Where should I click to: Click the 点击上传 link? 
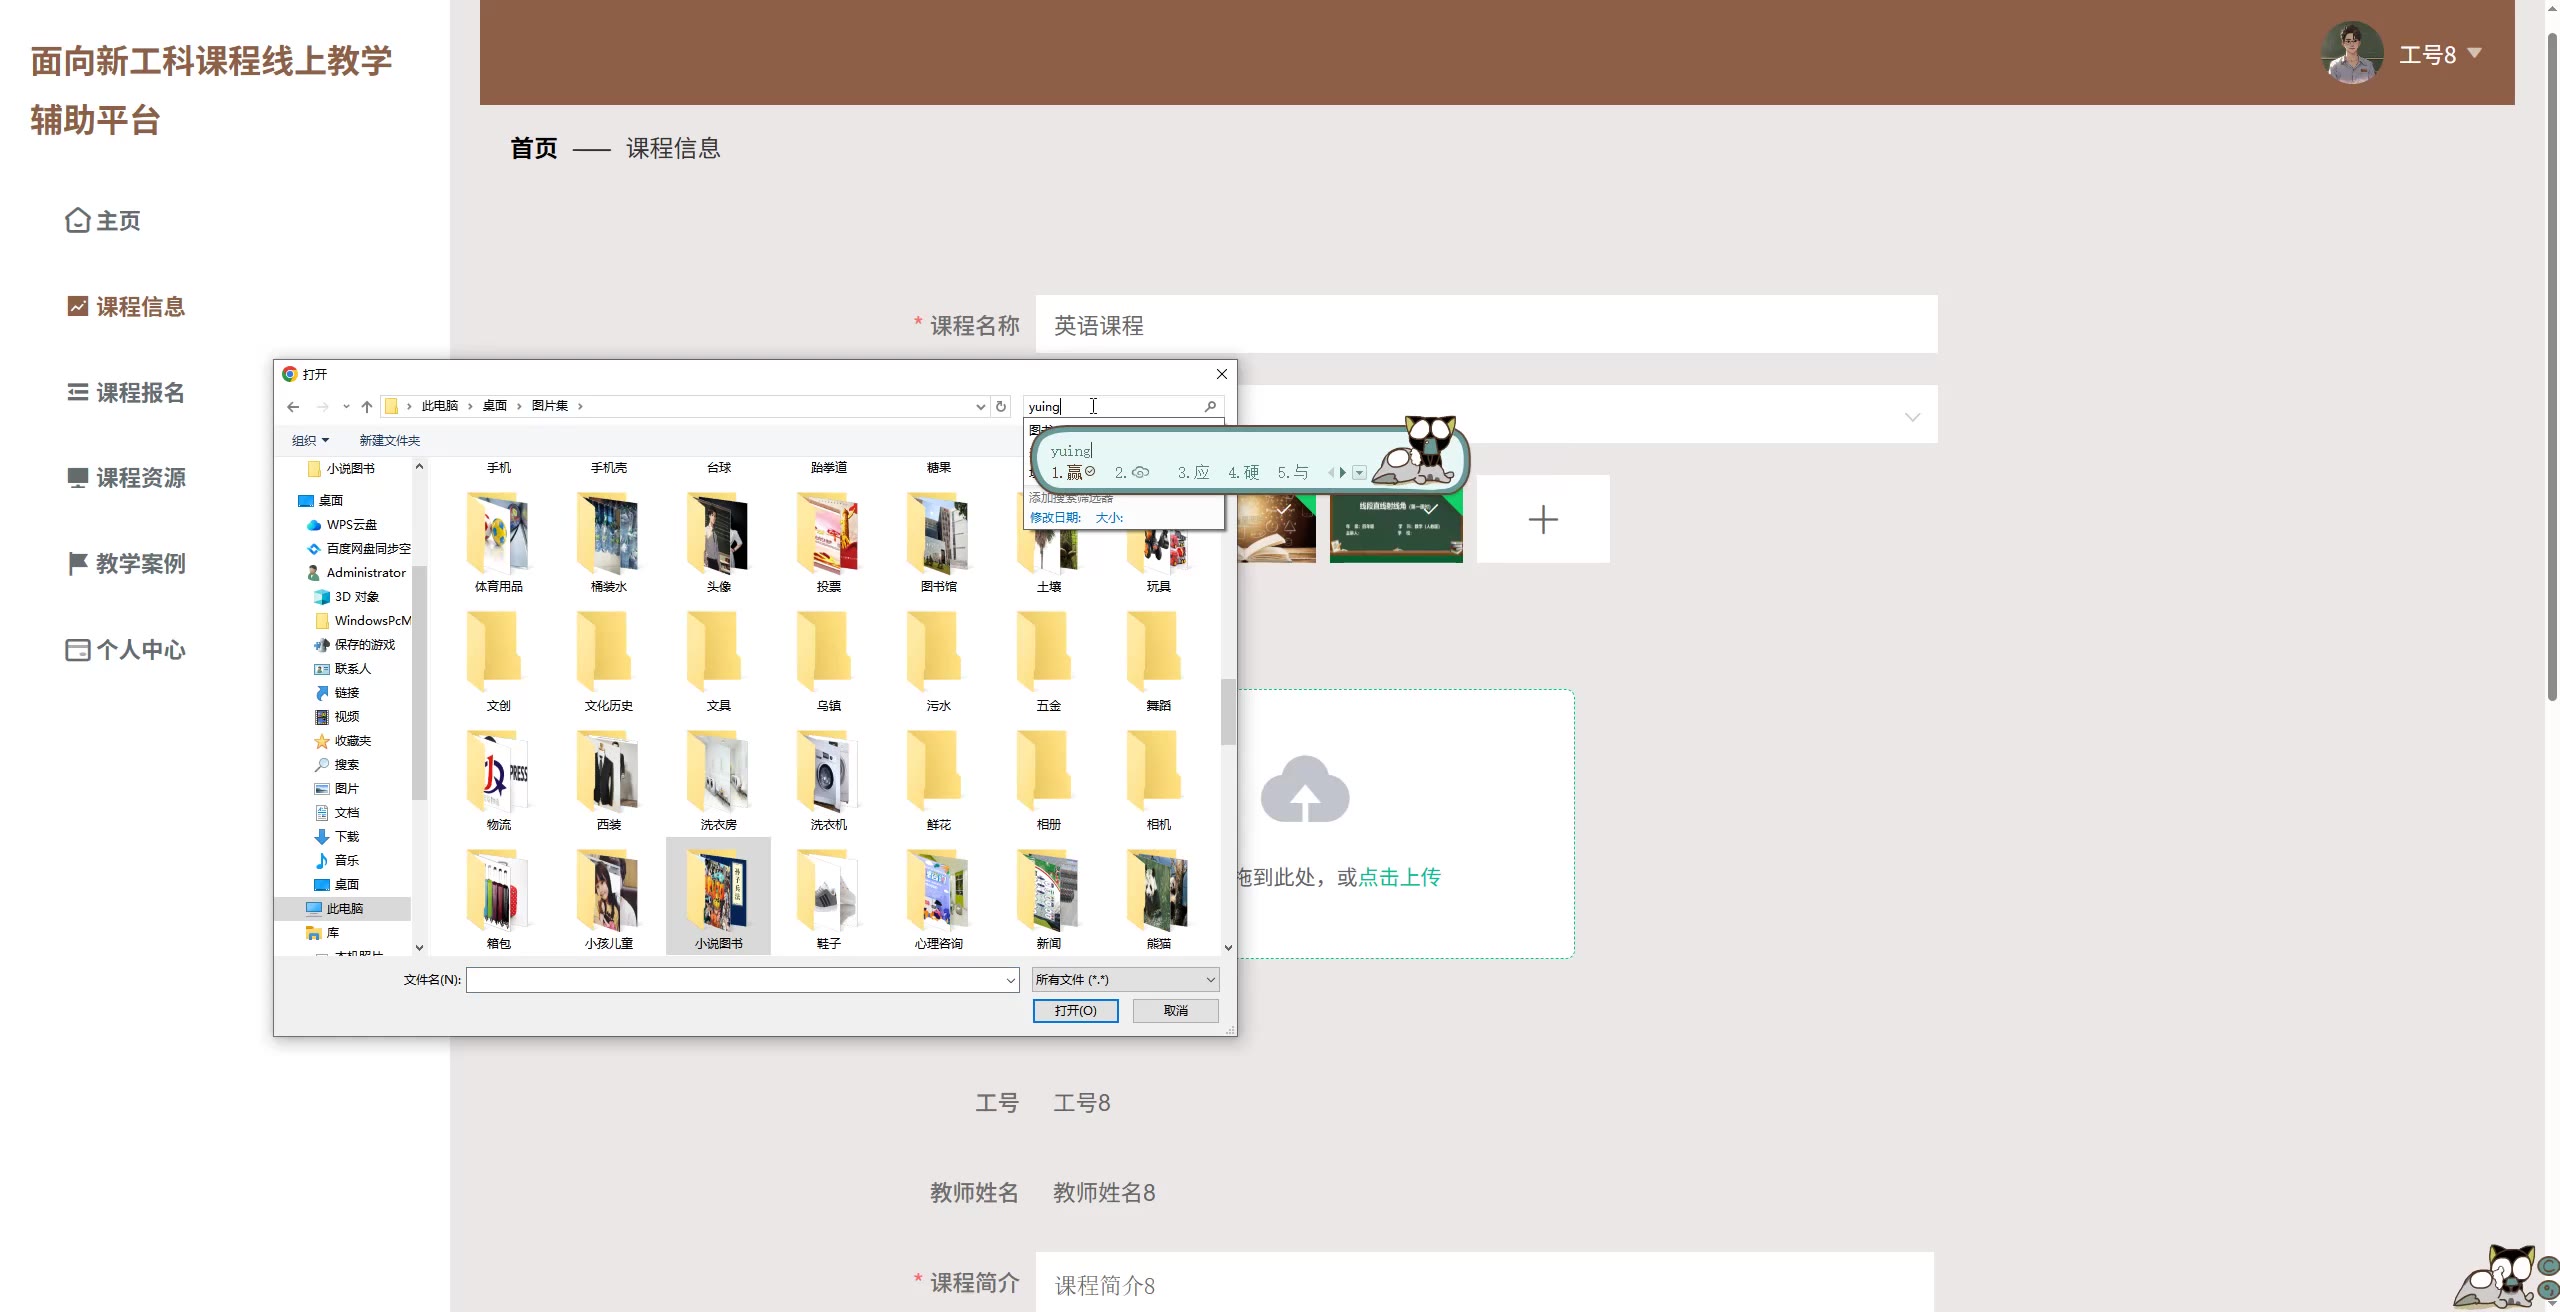[1399, 877]
